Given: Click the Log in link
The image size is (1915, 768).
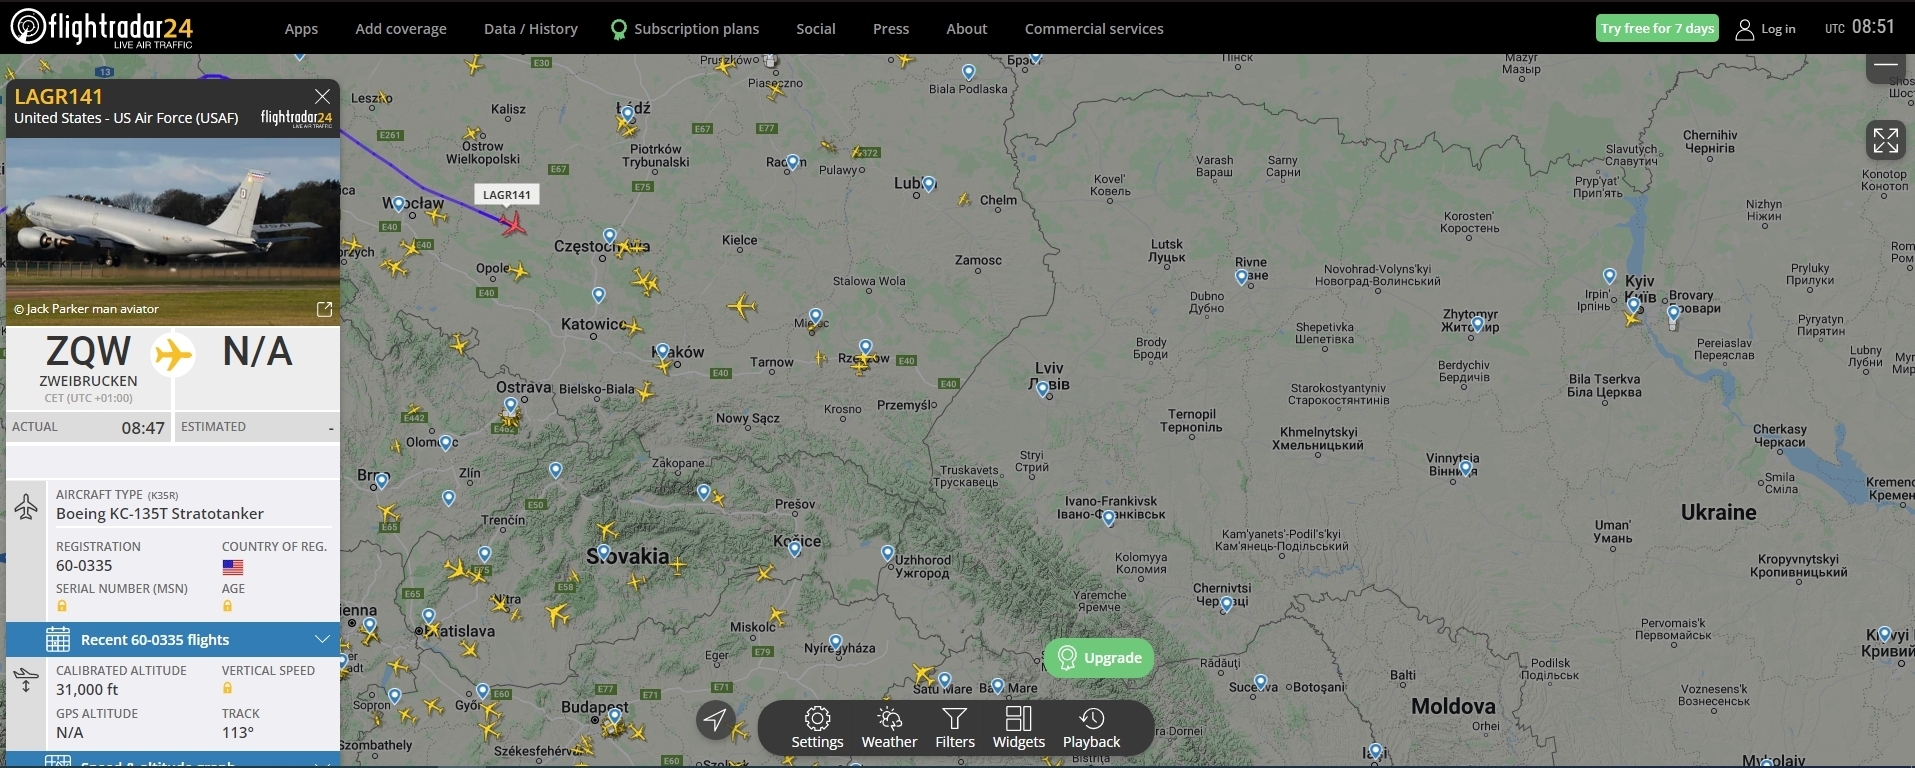Looking at the screenshot, I should pos(1778,29).
